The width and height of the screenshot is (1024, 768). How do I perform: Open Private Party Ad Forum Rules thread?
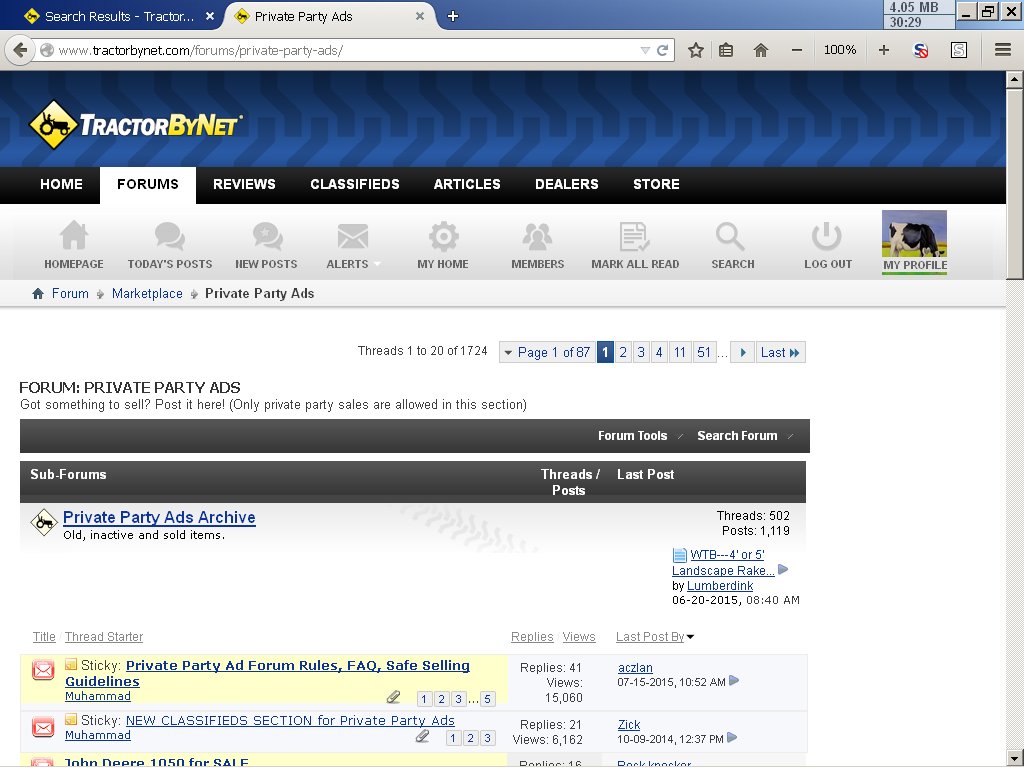267,673
